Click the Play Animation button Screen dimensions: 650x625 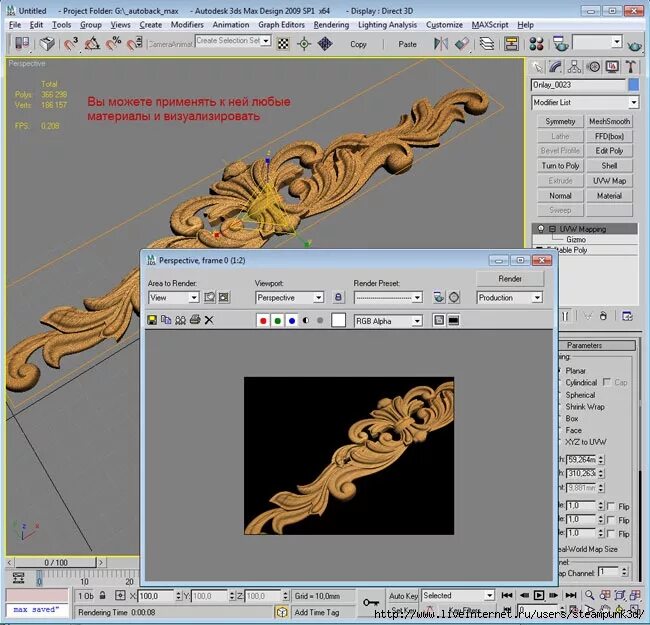[x=539, y=595]
